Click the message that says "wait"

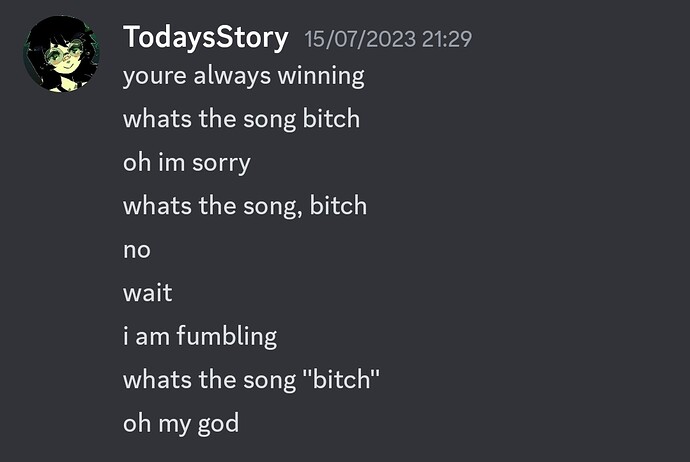(147, 293)
